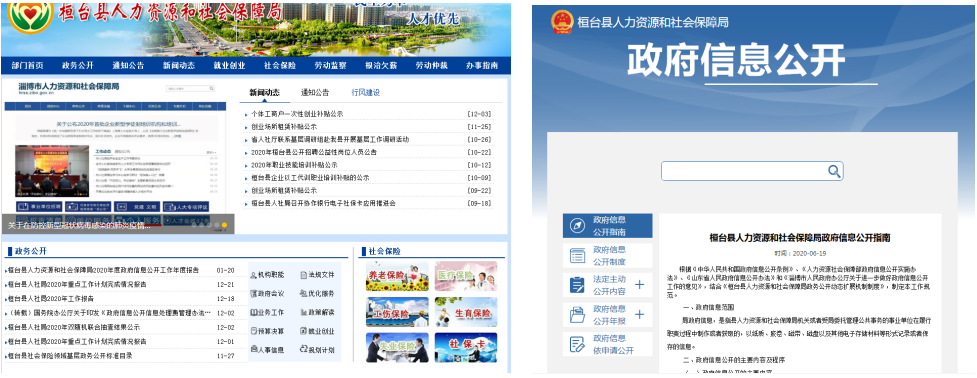Open 劳动仲裁 in navigation bar
This screenshot has height=378, width=977.
(x=431, y=65)
